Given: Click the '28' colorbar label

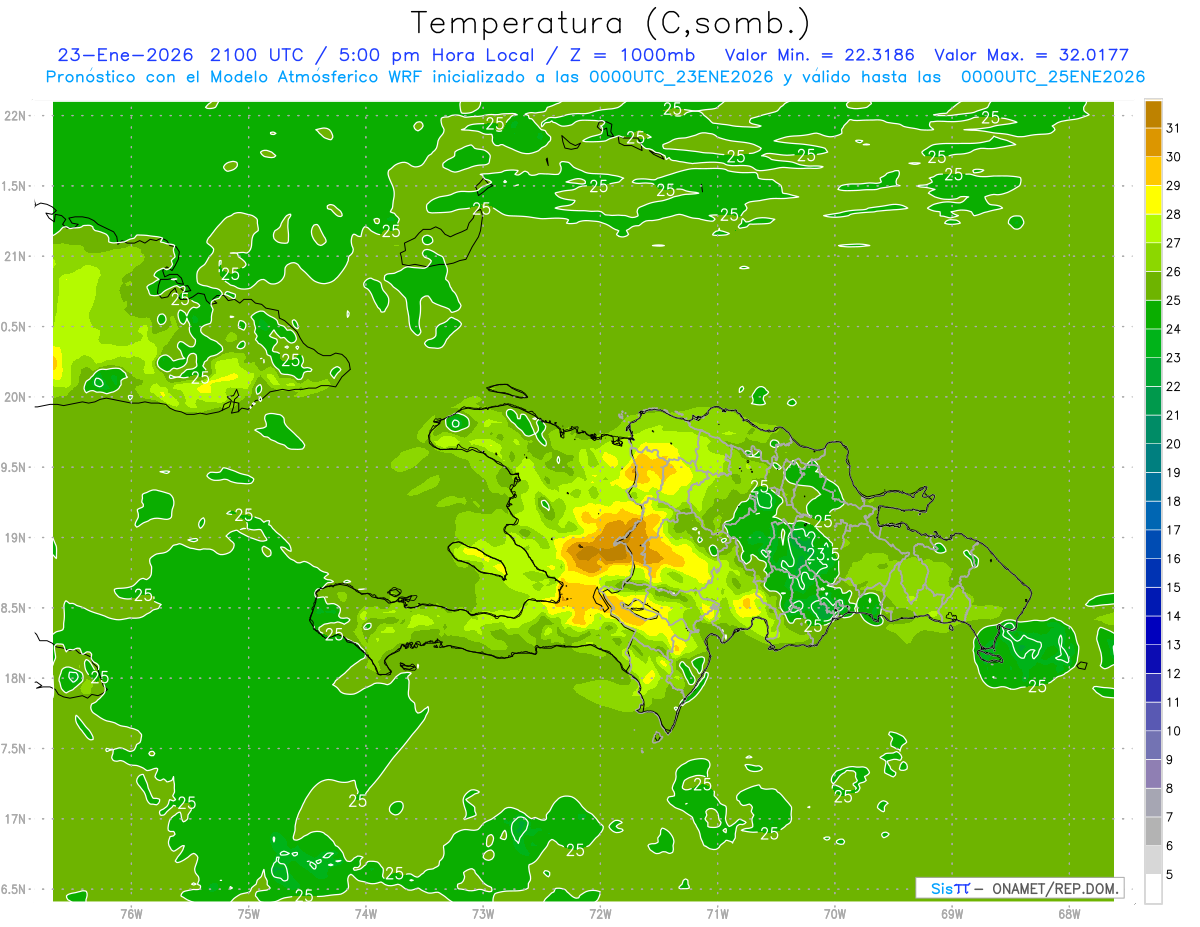Looking at the screenshot, I should click(x=1174, y=214).
